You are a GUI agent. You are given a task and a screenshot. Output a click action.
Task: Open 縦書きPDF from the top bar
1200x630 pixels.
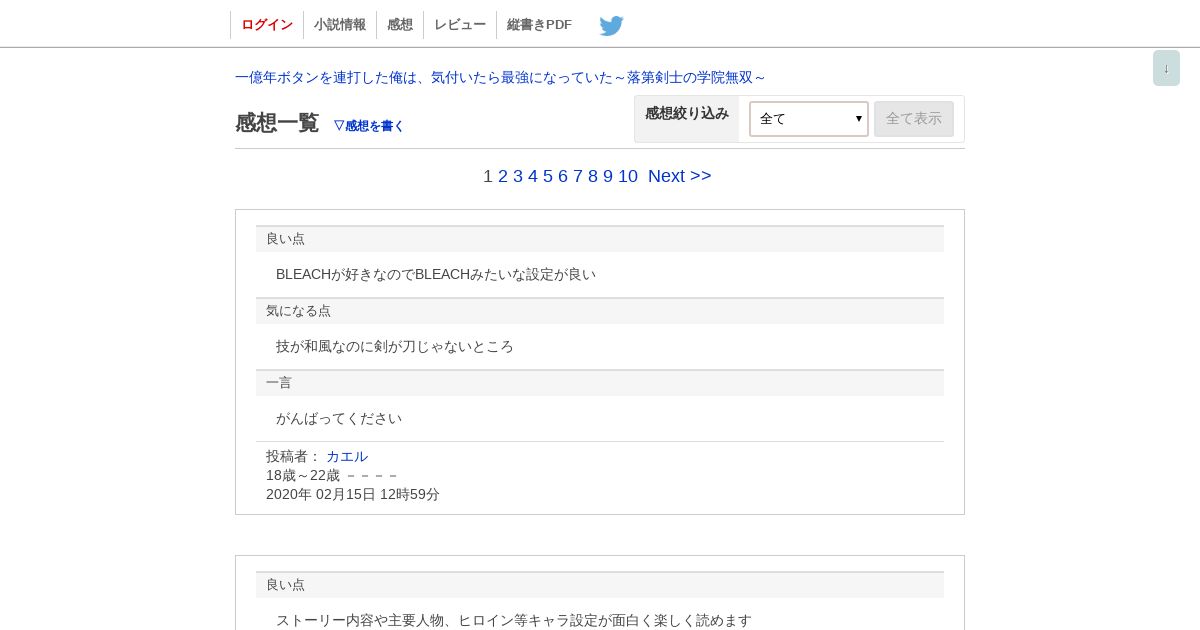pos(539,25)
